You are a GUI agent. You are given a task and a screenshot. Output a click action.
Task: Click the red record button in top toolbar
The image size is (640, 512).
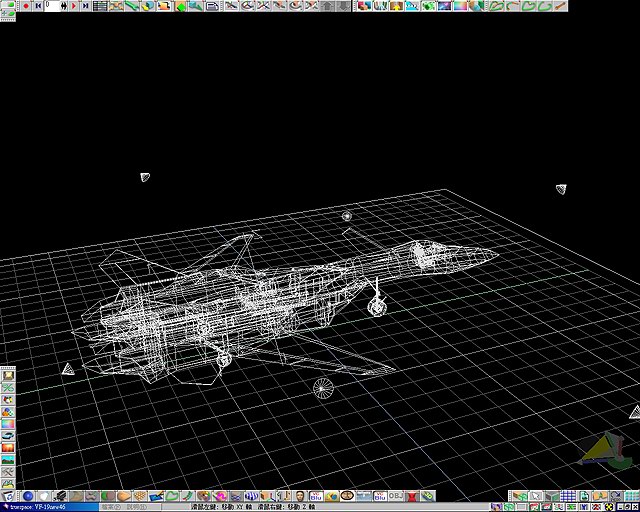pos(24,6)
